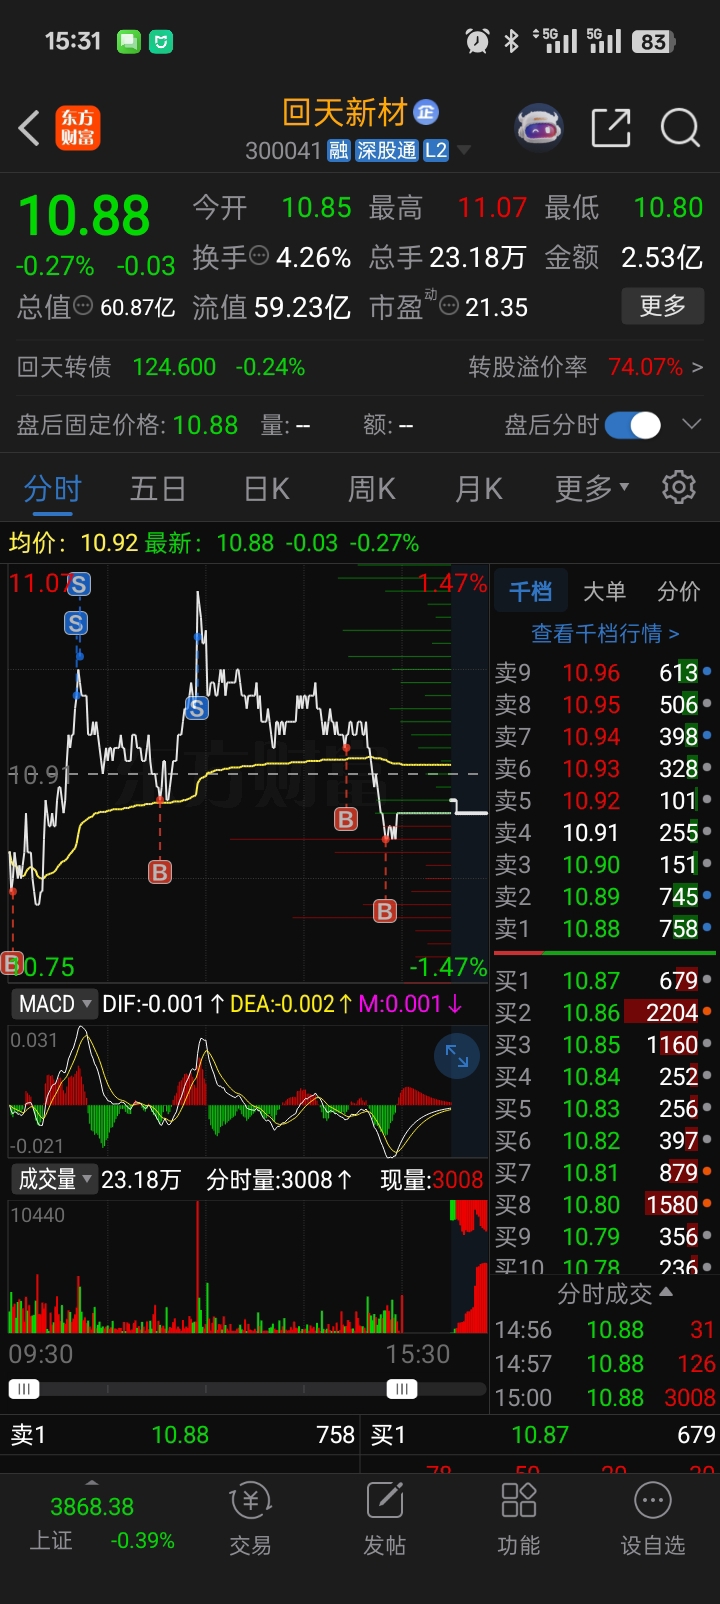
Task: Expand the 盘后 panel chevron
Action: pos(691,425)
